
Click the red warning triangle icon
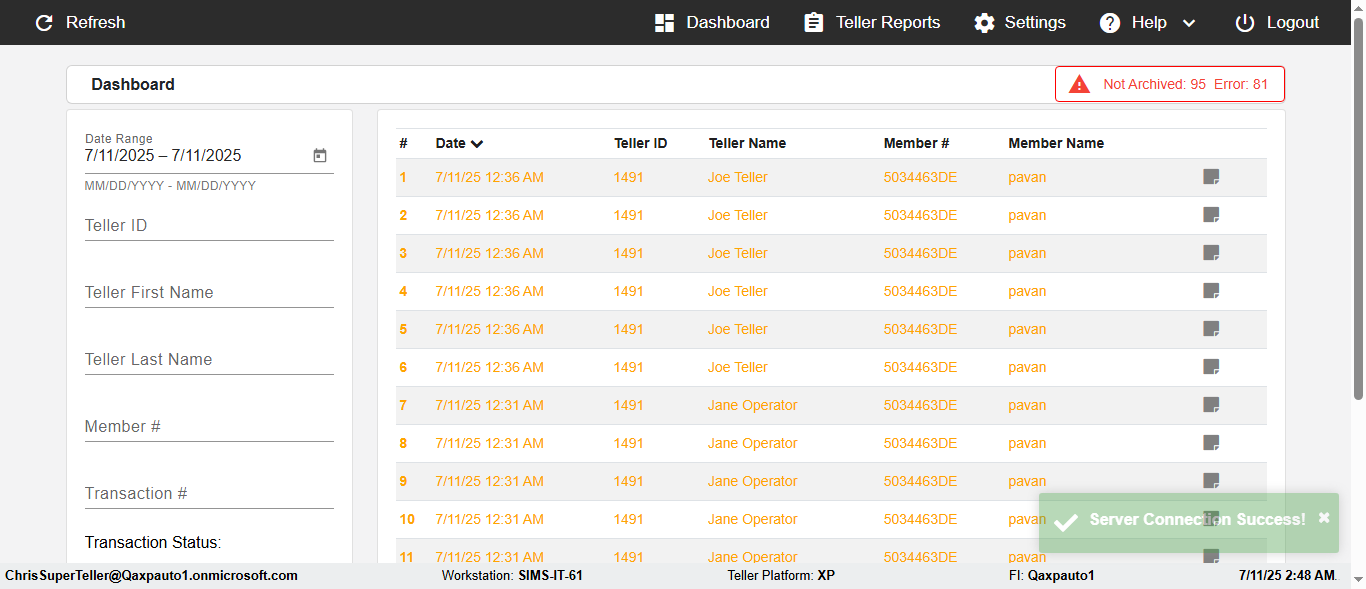point(1079,84)
